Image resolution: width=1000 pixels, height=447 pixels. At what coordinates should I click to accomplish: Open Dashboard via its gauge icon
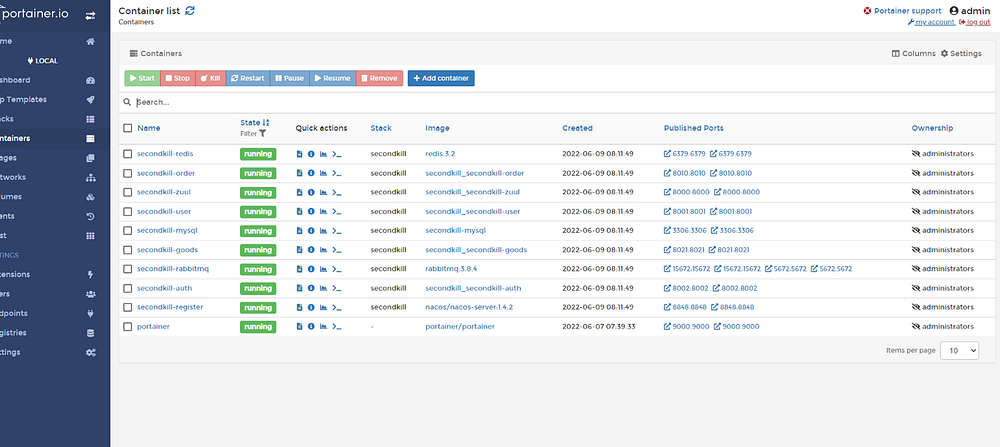91,80
